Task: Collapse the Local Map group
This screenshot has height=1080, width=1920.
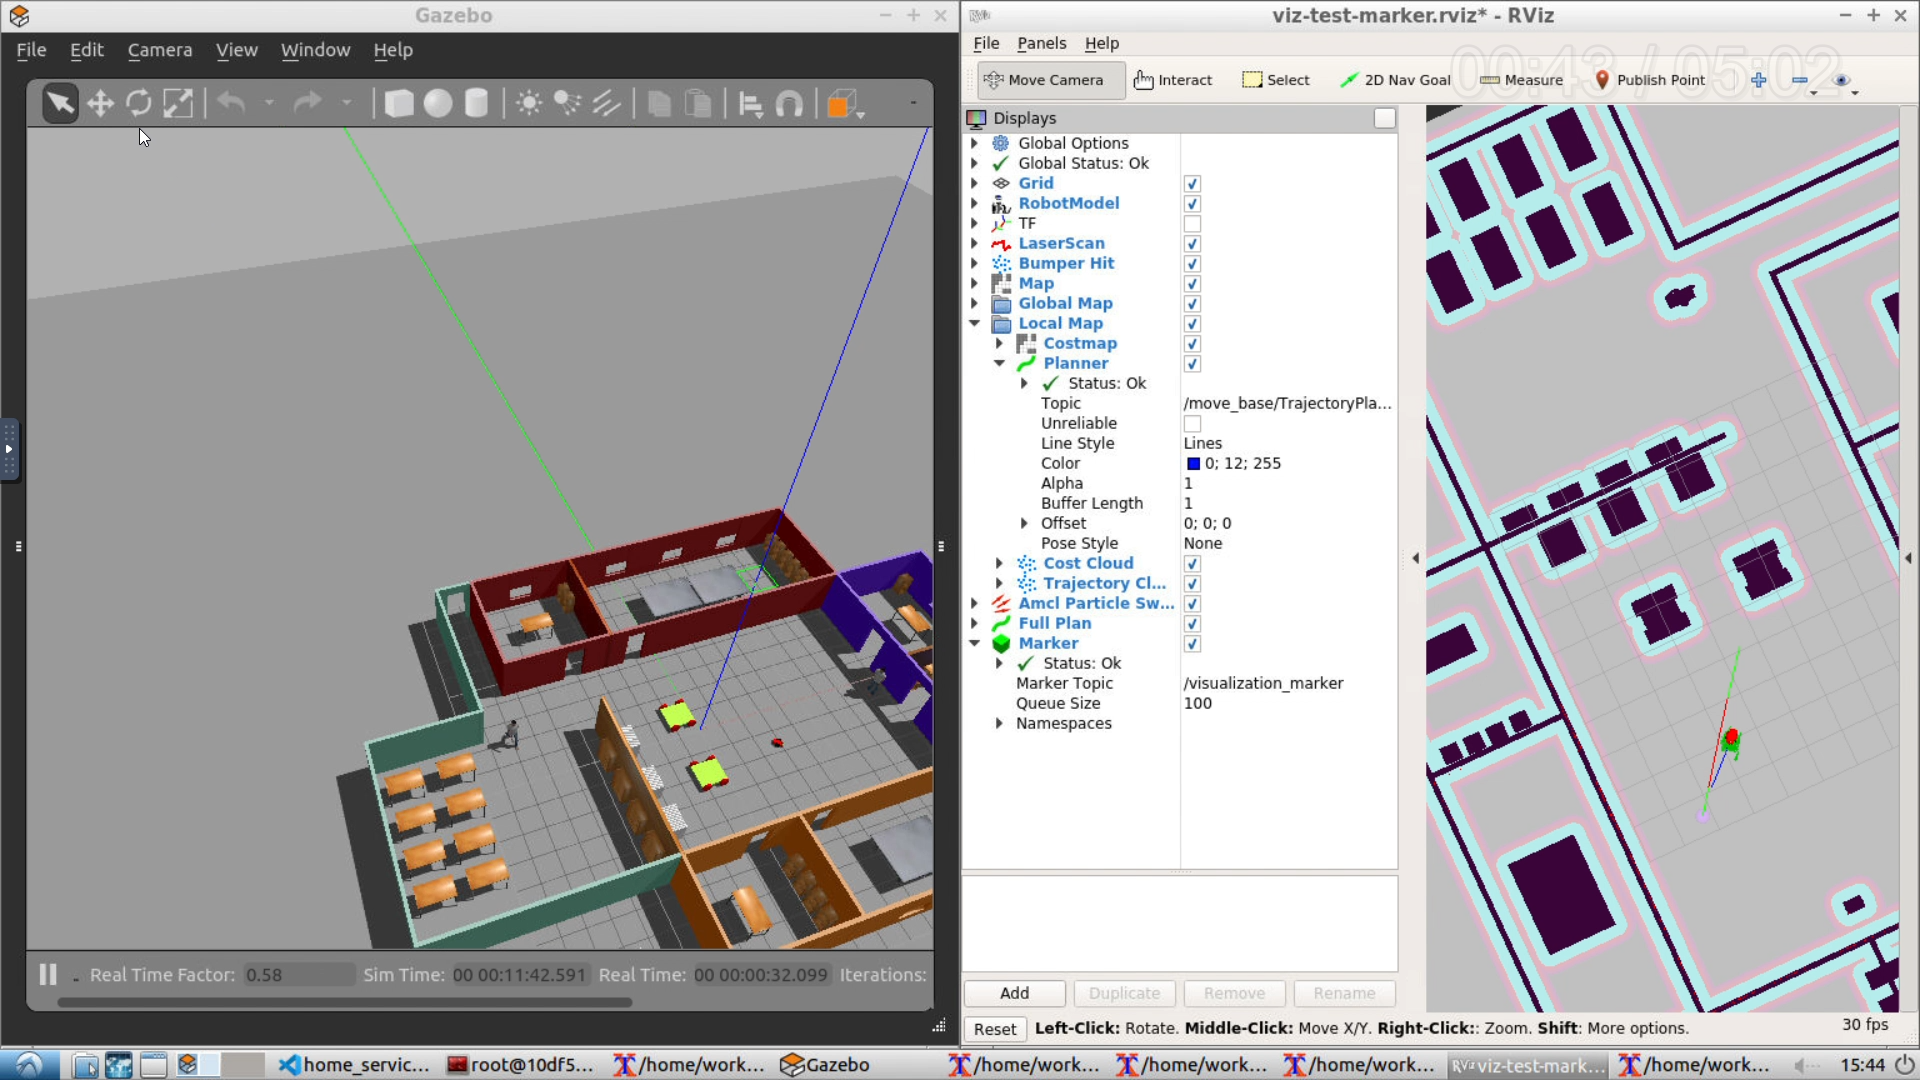Action: coord(975,323)
